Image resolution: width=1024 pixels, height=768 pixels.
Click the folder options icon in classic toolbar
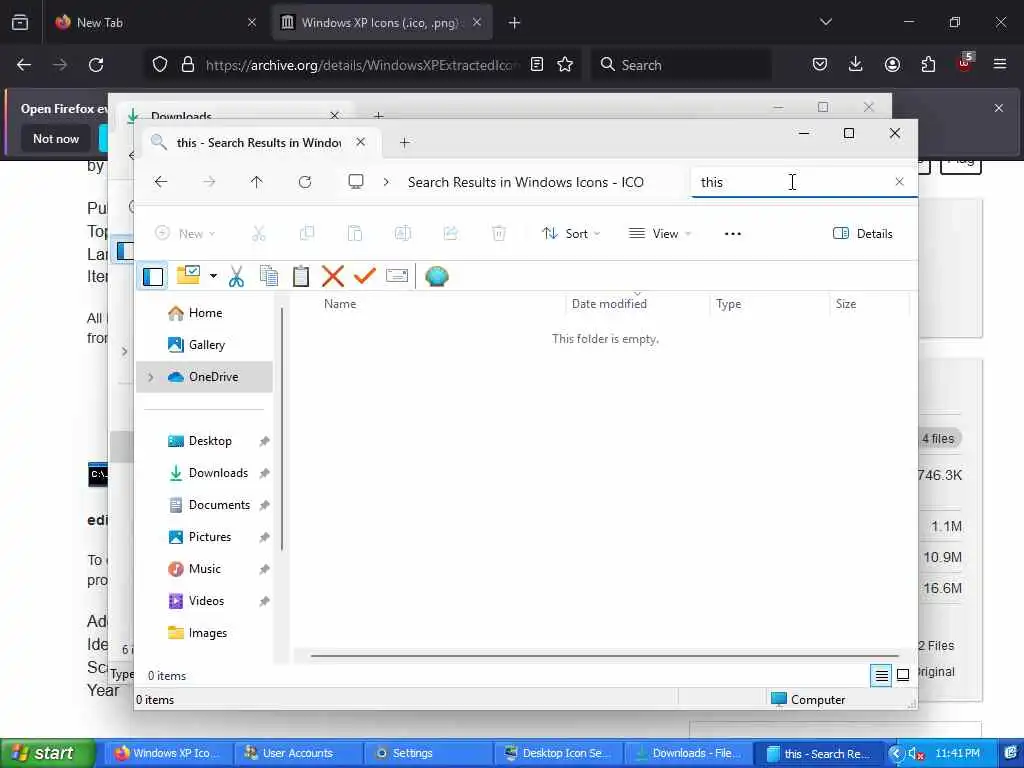tap(188, 276)
